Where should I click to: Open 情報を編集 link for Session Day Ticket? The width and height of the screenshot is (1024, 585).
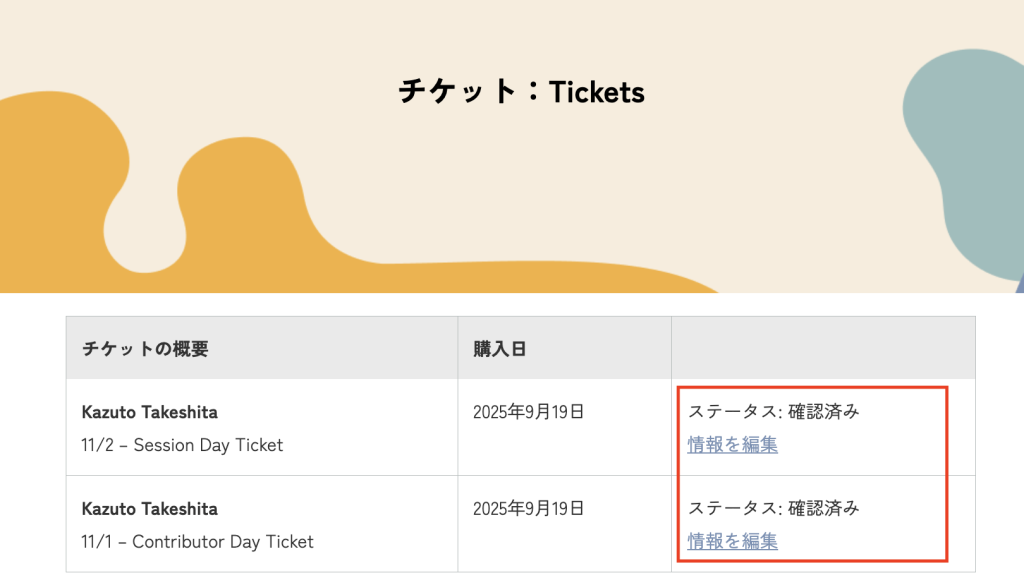click(x=732, y=445)
